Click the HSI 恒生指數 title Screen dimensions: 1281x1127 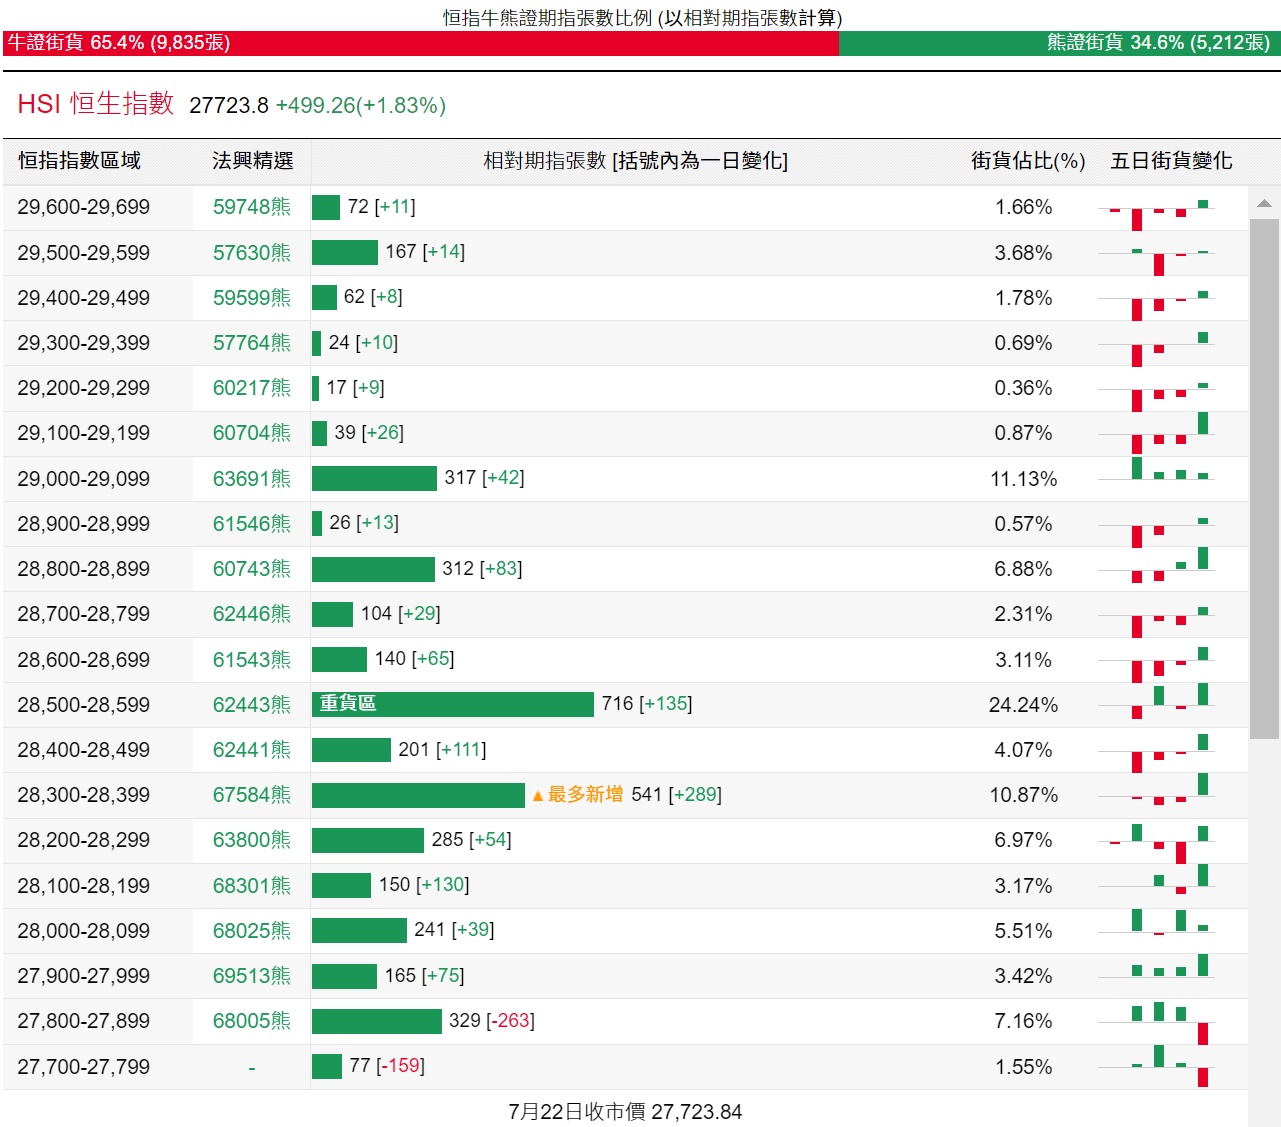pyautogui.click(x=96, y=104)
